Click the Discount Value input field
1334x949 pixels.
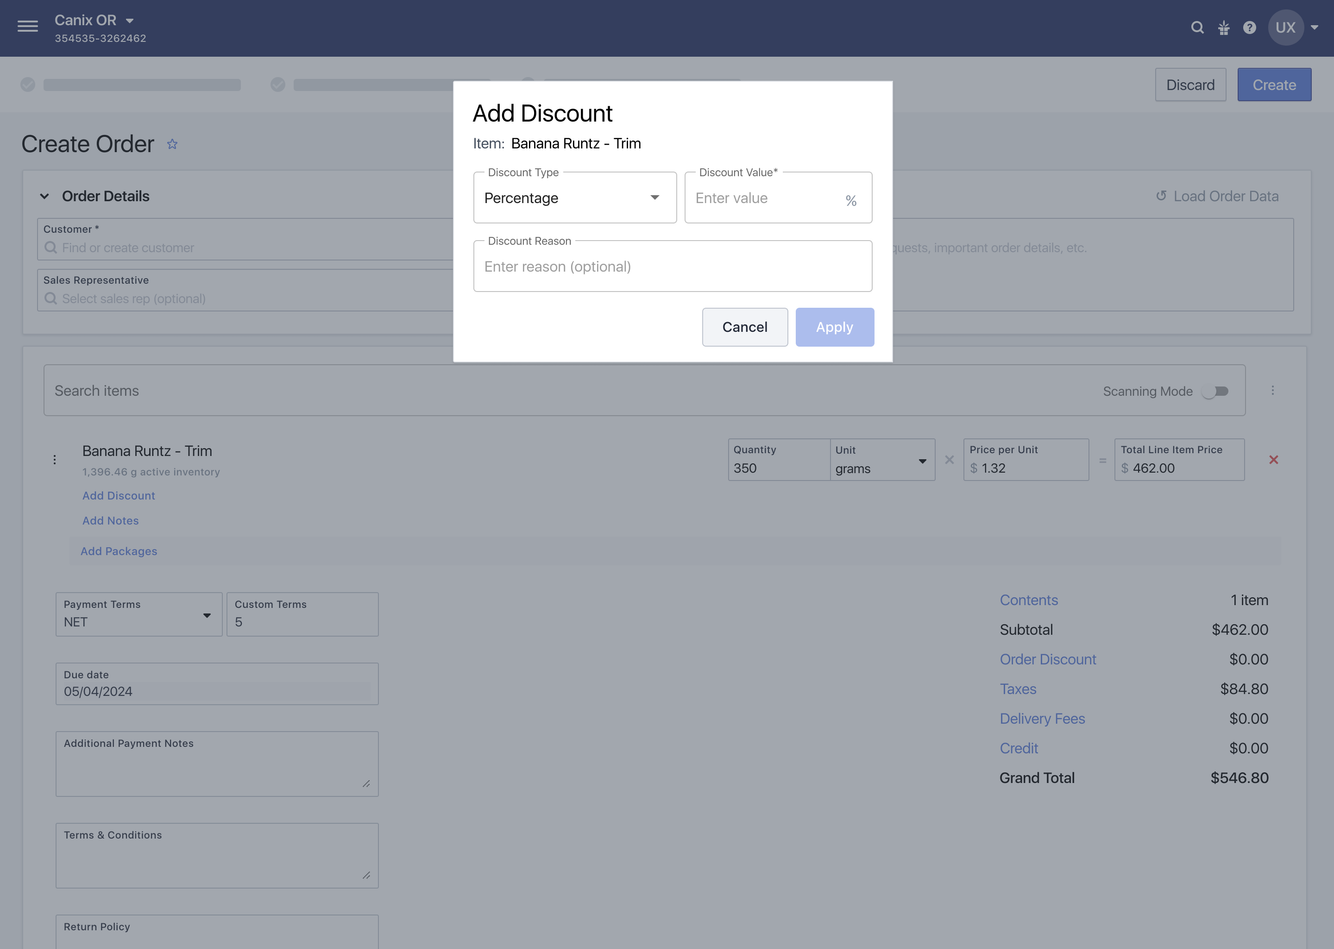tap(766, 198)
